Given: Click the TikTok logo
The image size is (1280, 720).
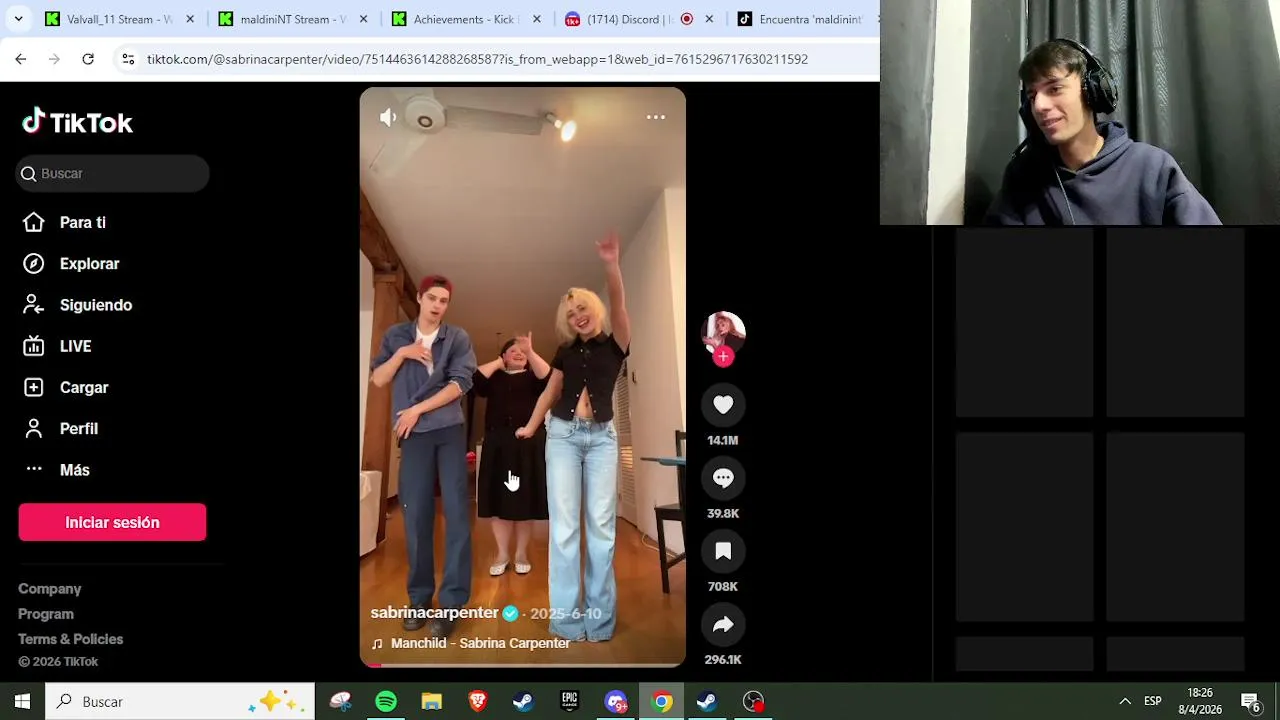Looking at the screenshot, I should 77,122.
